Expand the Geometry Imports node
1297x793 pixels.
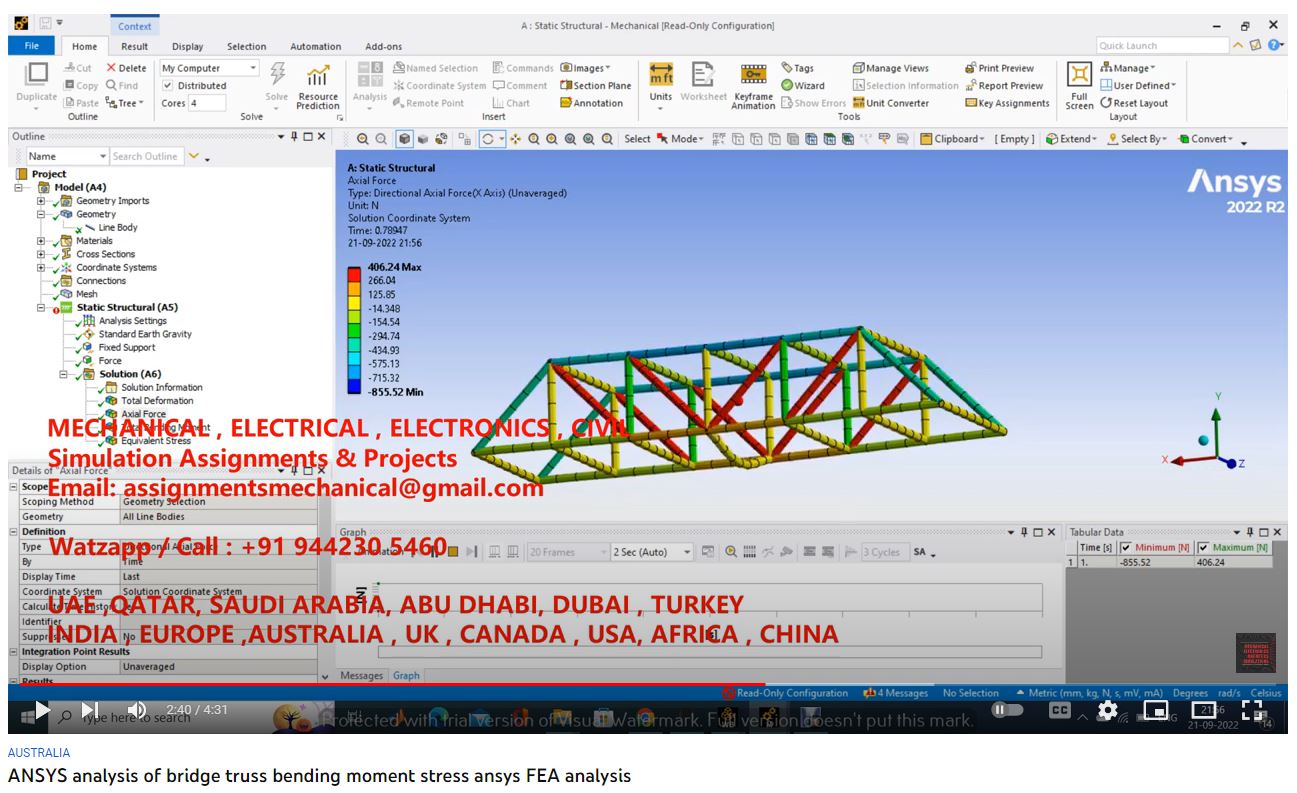pyautogui.click(x=41, y=201)
